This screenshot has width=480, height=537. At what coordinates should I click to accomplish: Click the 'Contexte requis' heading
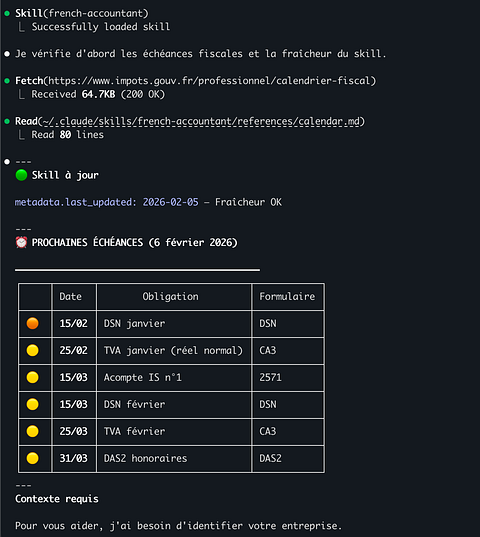57,499
